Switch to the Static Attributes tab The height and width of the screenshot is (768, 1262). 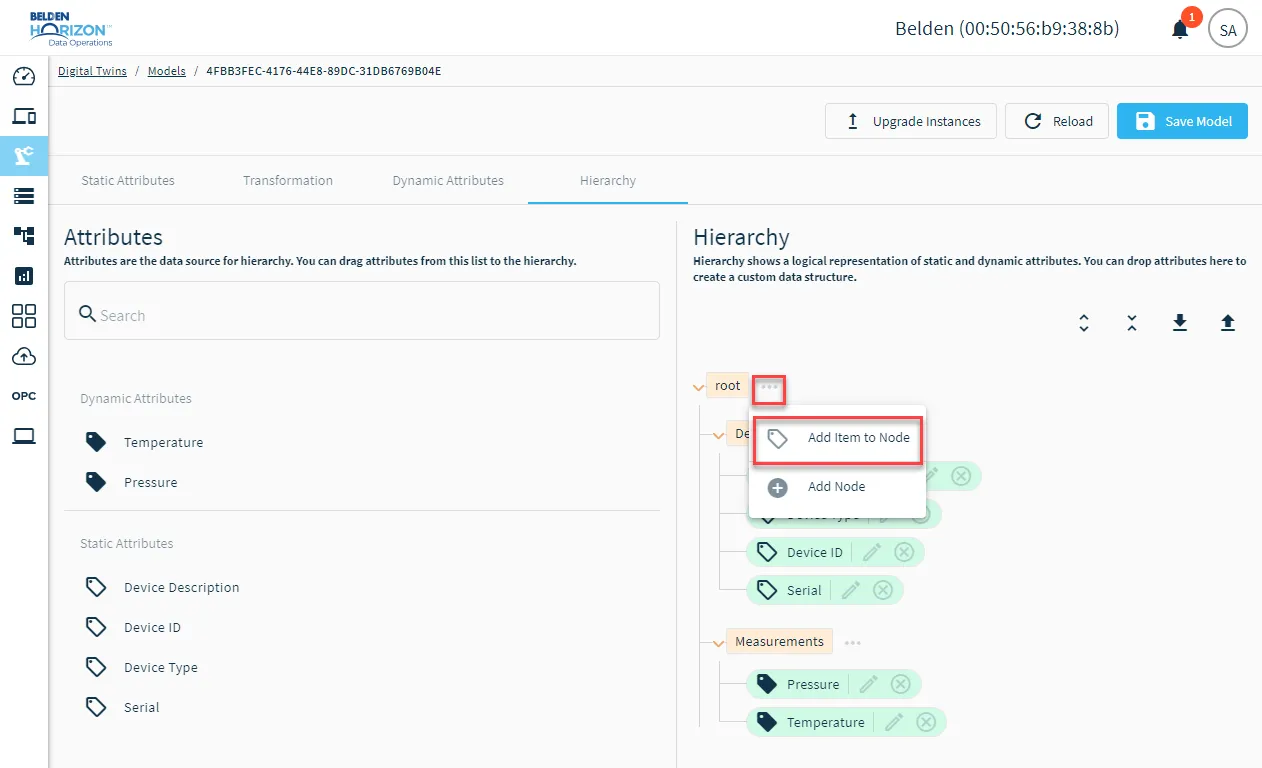coord(128,181)
